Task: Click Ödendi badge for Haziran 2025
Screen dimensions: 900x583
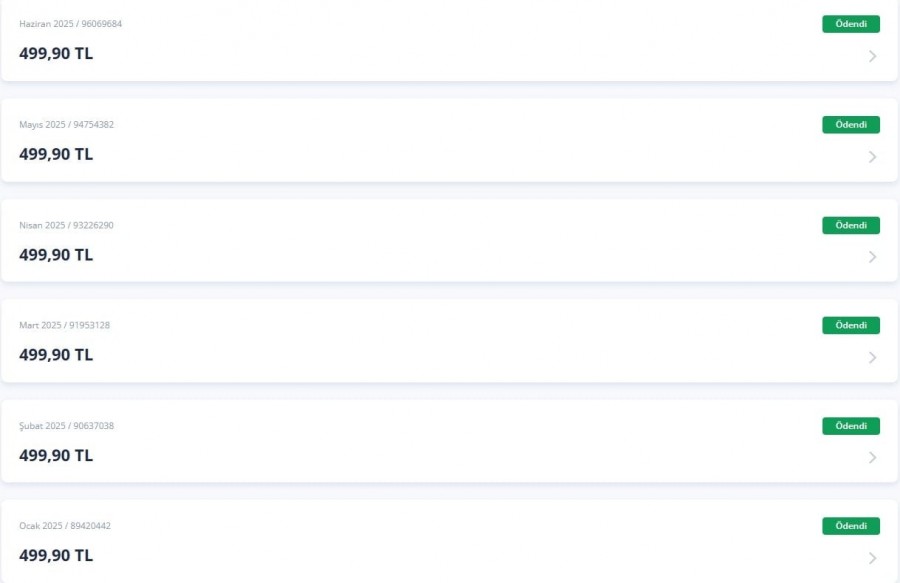Action: 851,24
